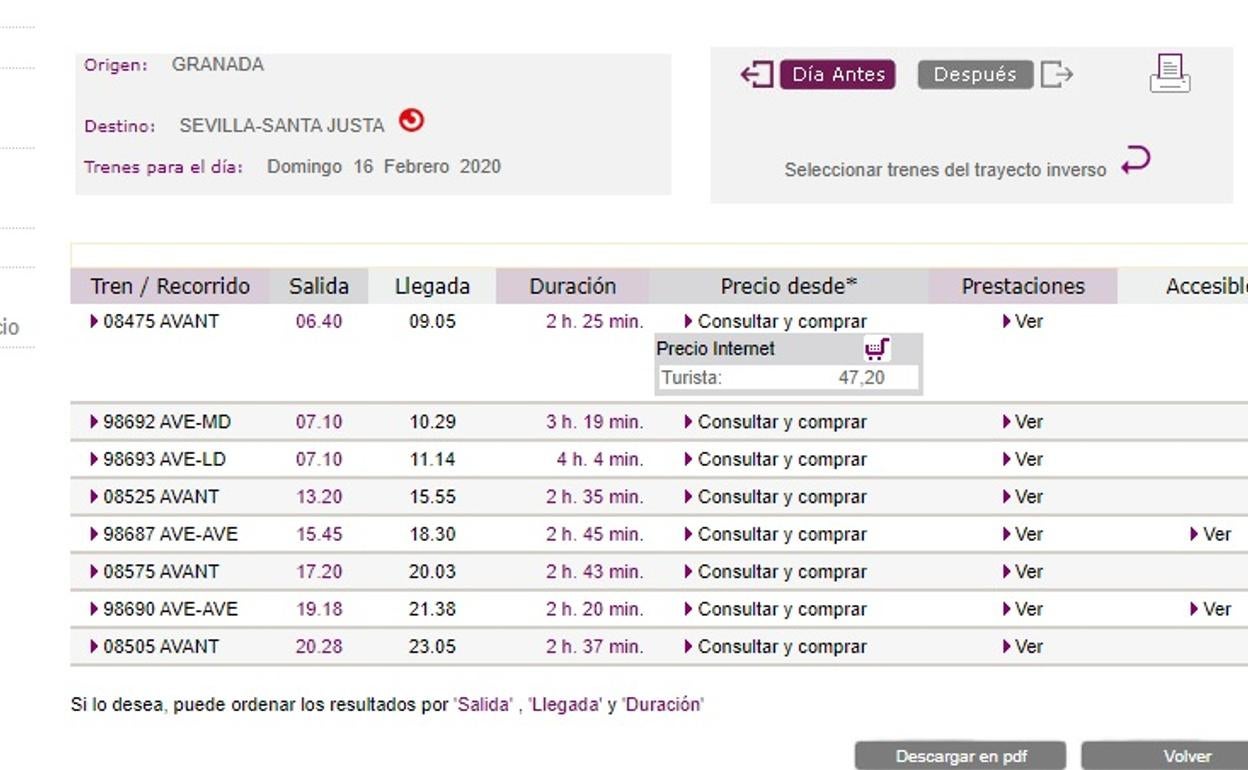The width and height of the screenshot is (1248, 770).
Task: Sort results by 'Salida' link
Action: [483, 705]
